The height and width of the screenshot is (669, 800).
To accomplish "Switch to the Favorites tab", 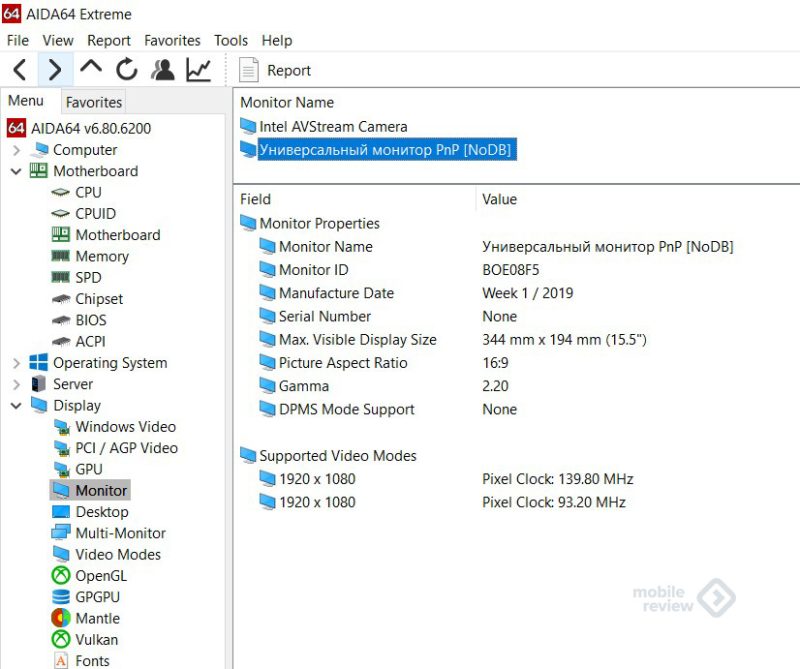I will [94, 102].
